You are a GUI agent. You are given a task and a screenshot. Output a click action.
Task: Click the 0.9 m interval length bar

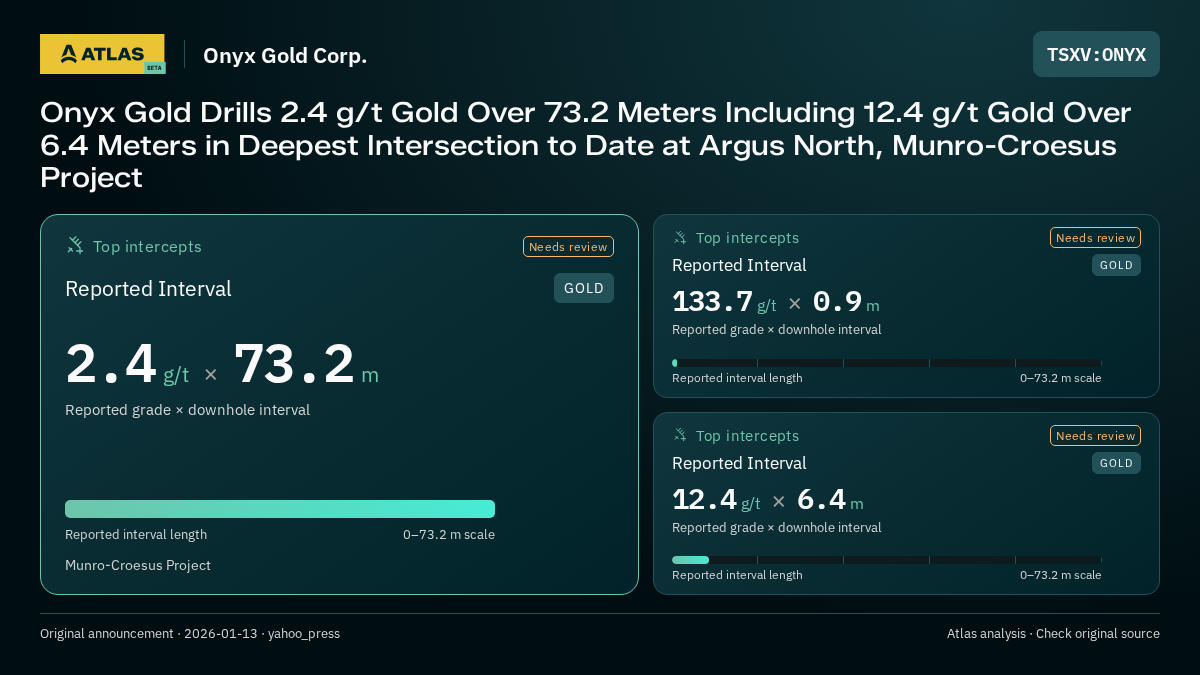click(x=886, y=363)
